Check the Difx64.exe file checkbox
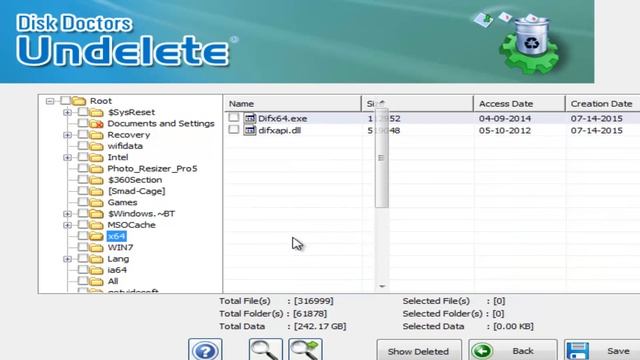The width and height of the screenshot is (640, 360). [x=234, y=118]
